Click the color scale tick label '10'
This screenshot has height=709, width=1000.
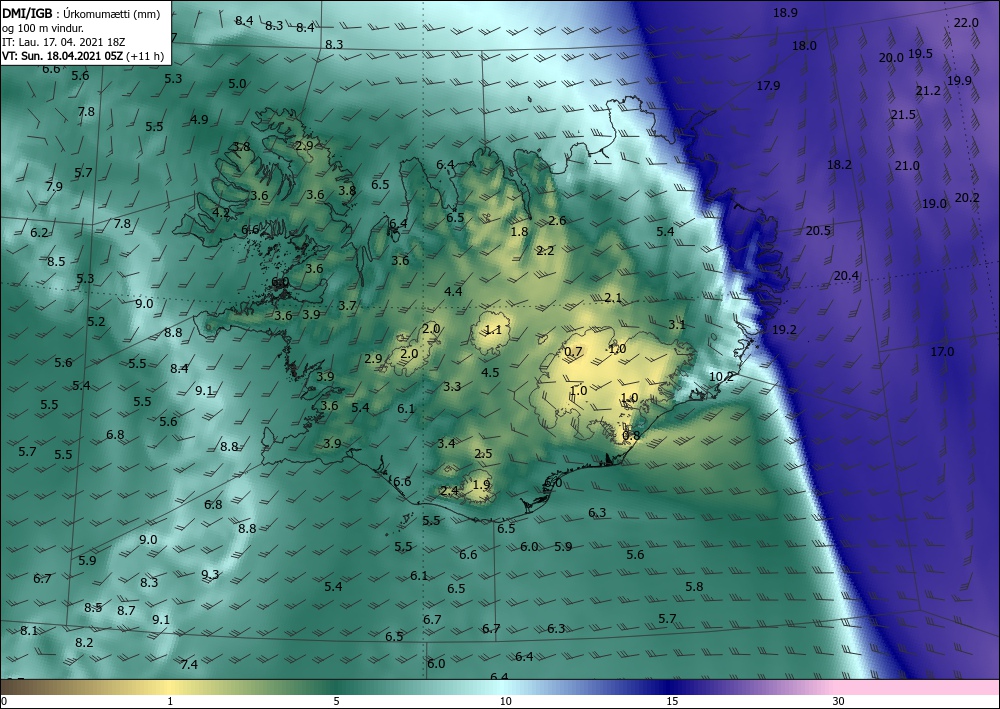[x=505, y=701]
